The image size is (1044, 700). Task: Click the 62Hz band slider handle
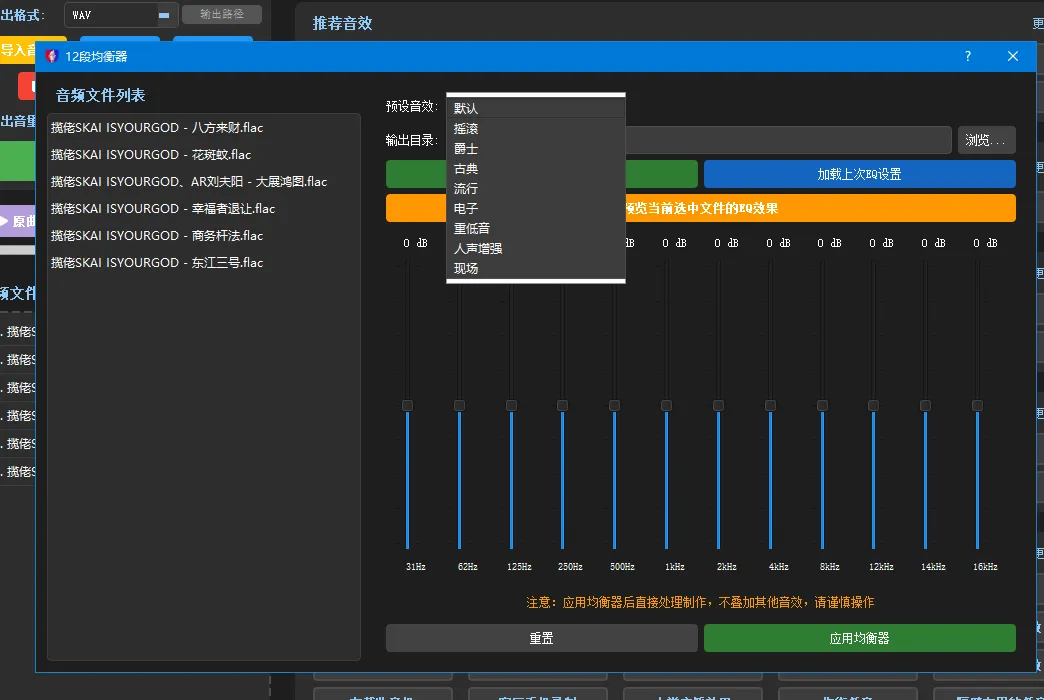pos(459,406)
